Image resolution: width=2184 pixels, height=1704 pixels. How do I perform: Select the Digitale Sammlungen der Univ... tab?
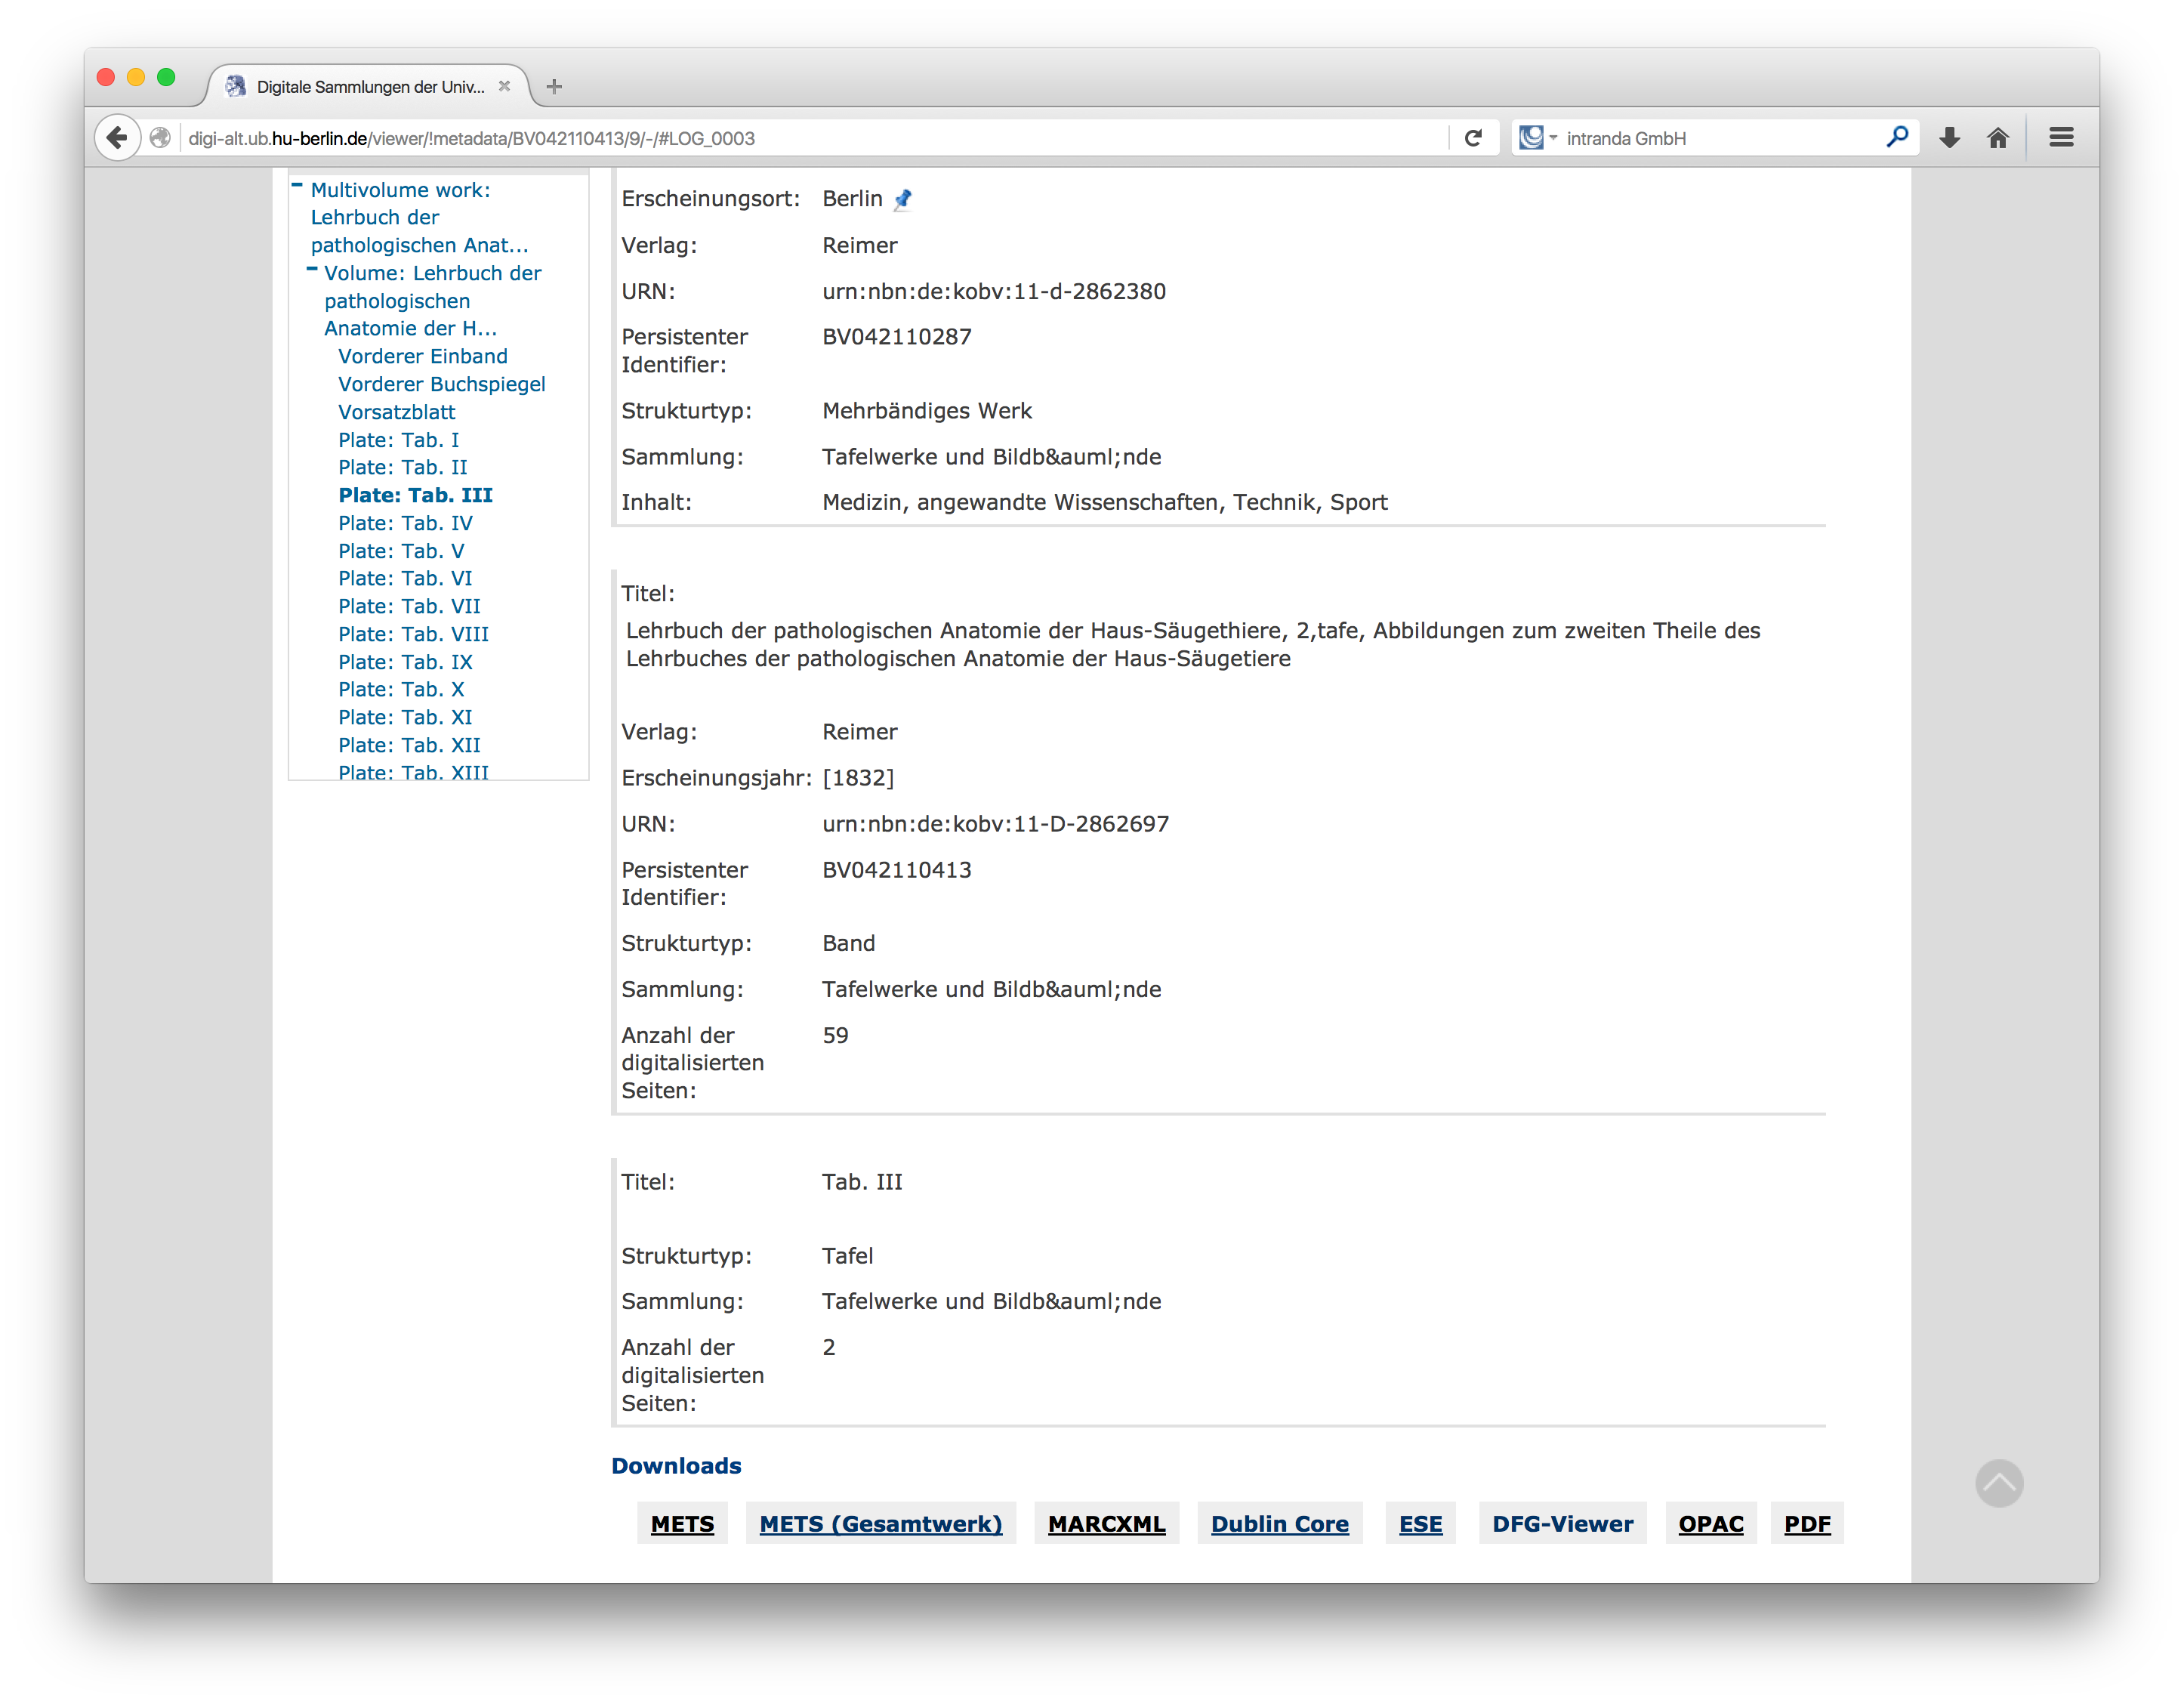coord(369,87)
